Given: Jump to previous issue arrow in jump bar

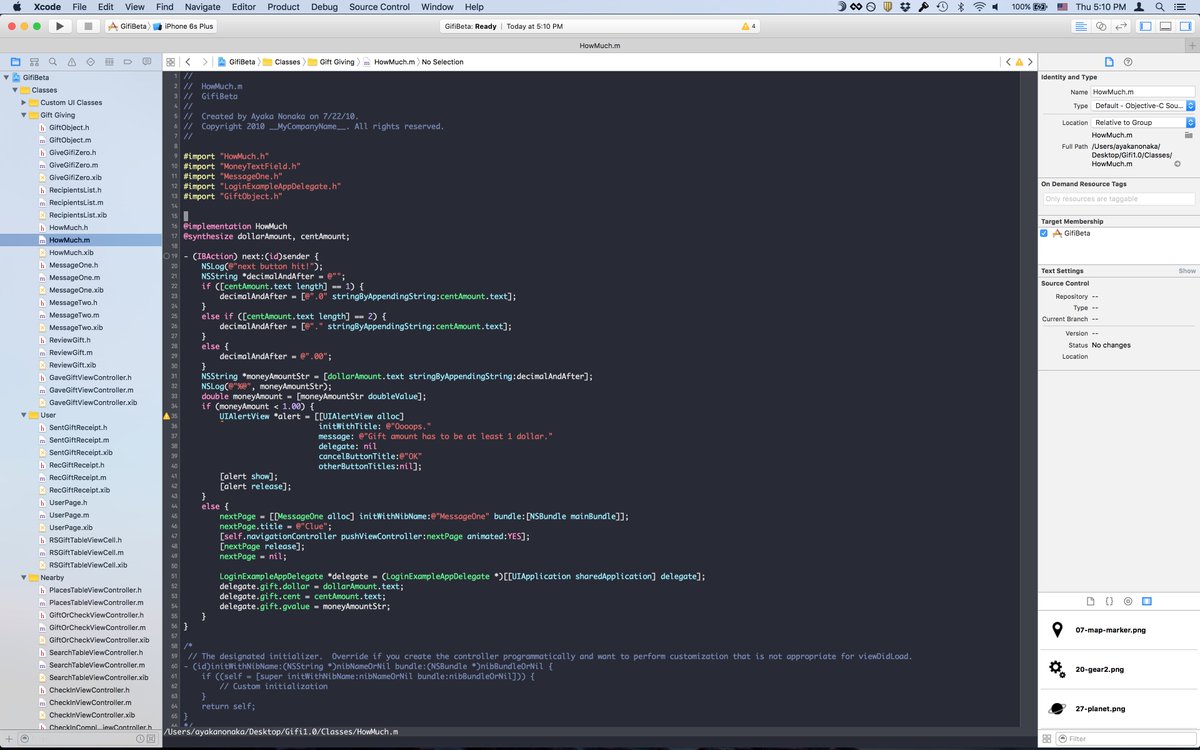Looking at the screenshot, I should 1007,62.
